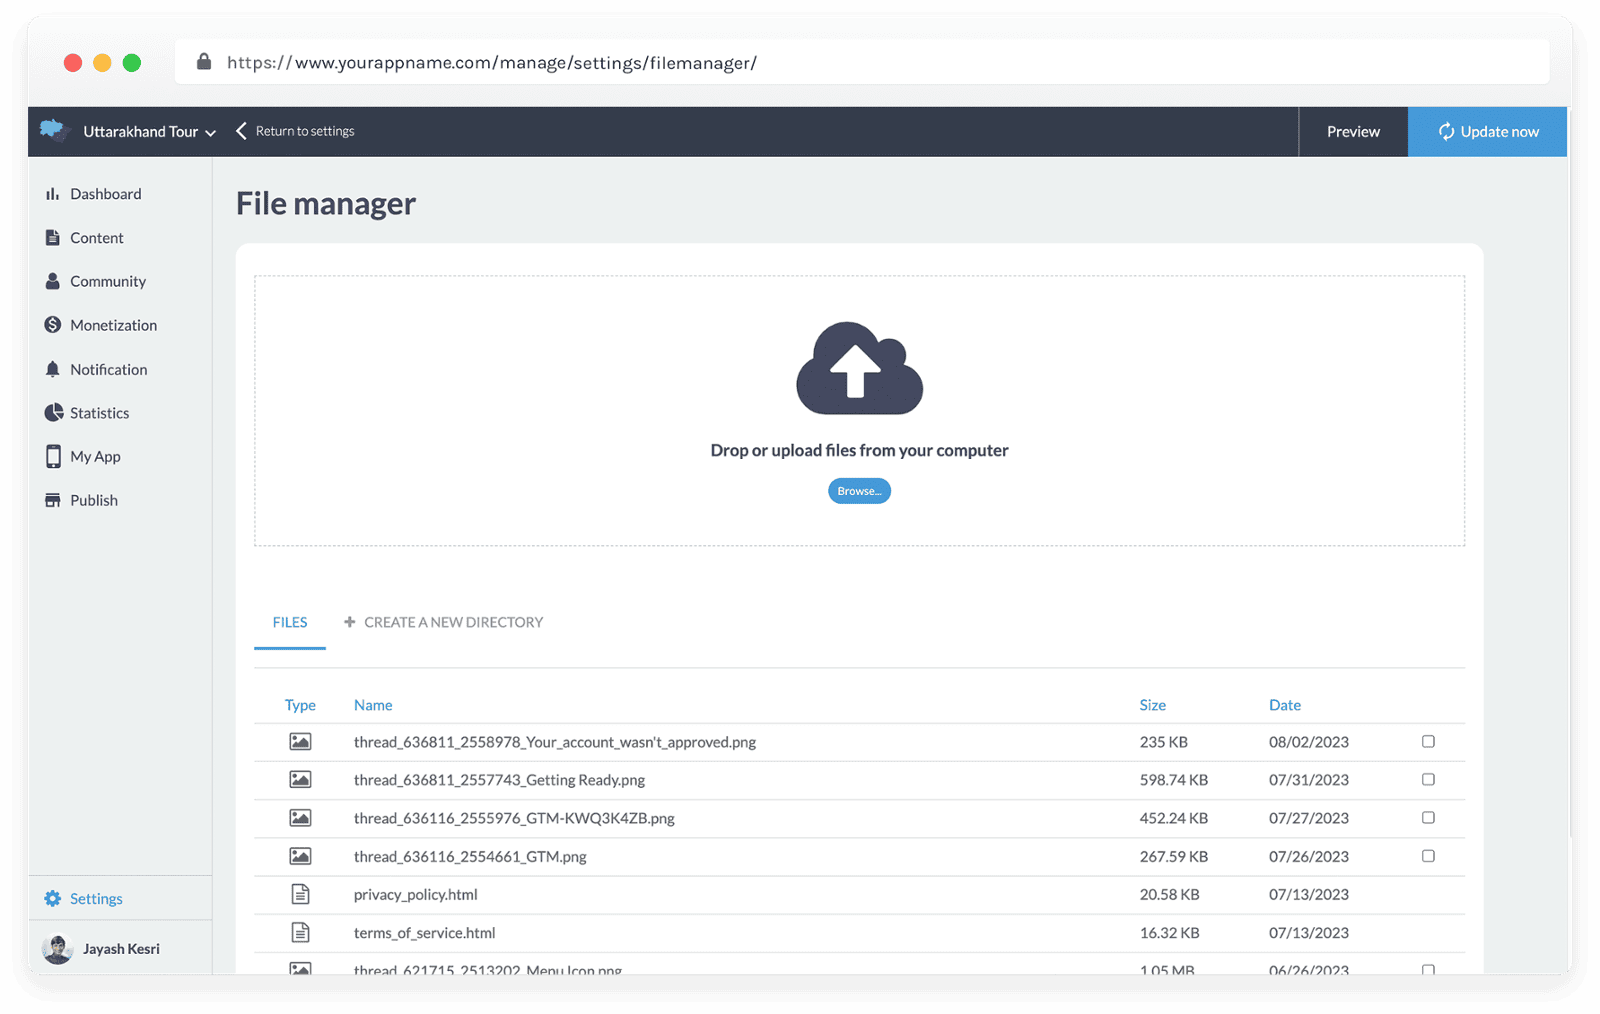Click the Notification bell icon
Image resolution: width=1600 pixels, height=1014 pixels.
(x=52, y=369)
